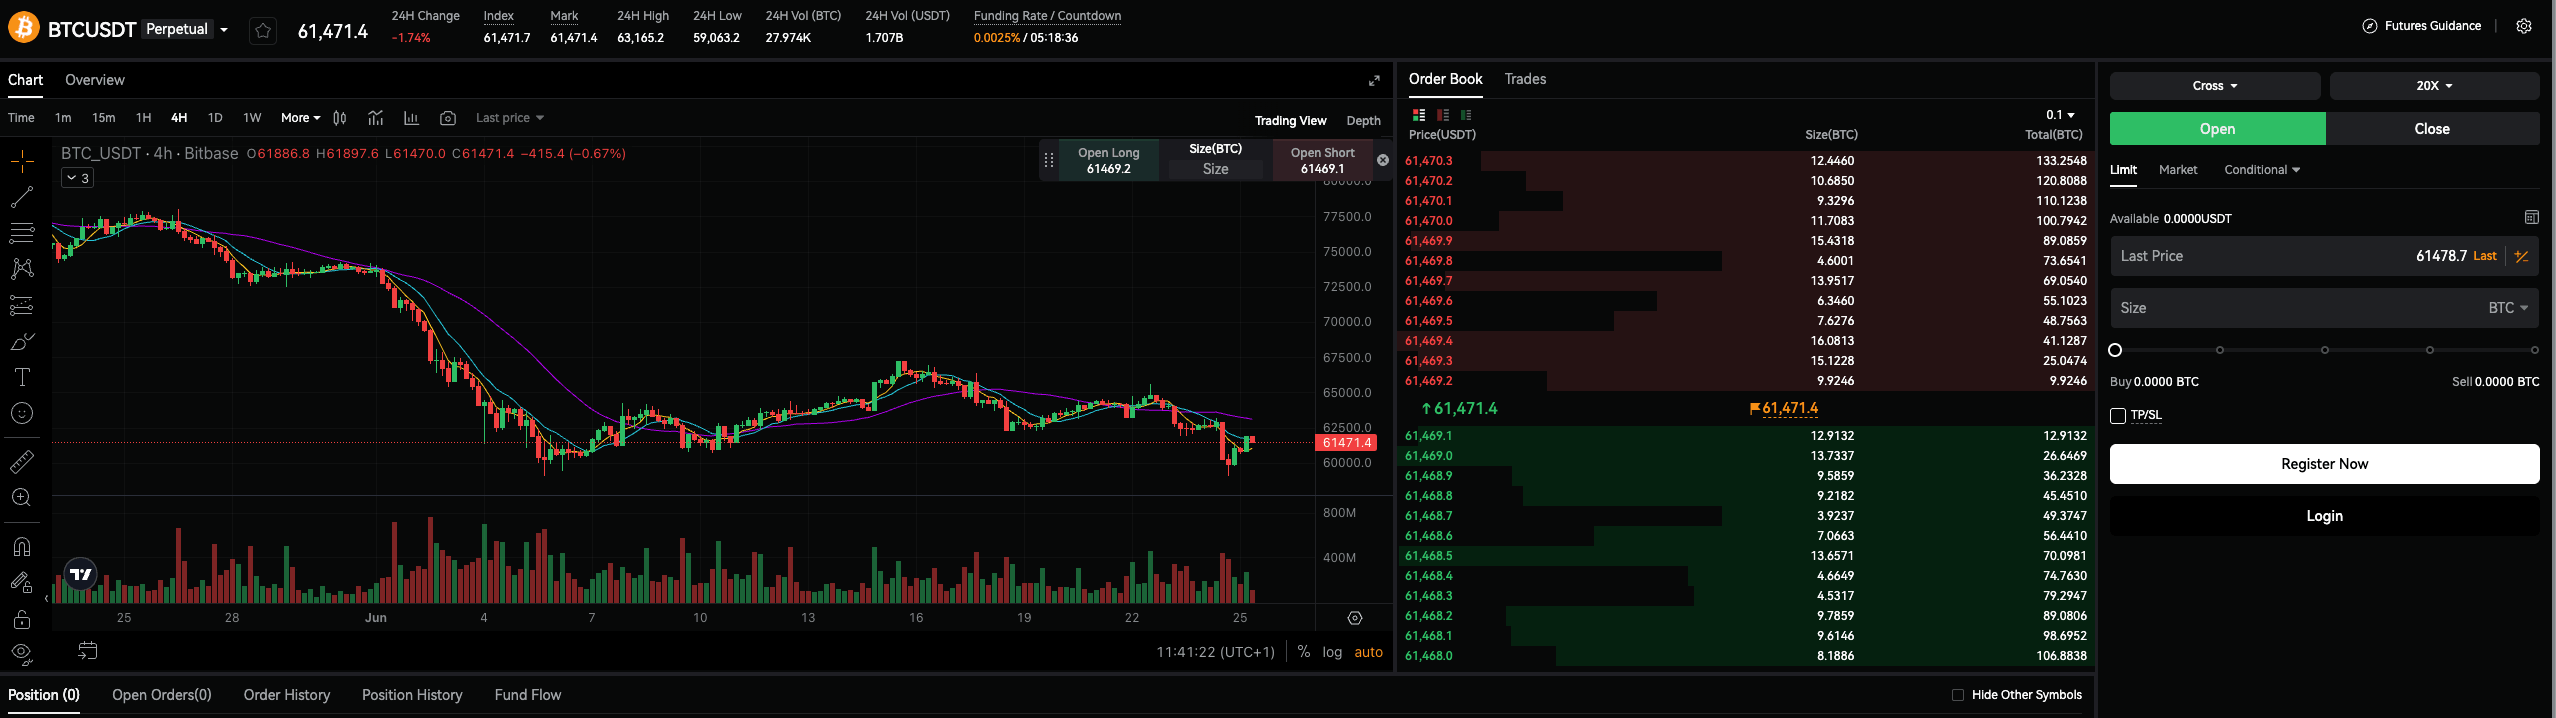Viewport: 2556px width, 718px height.
Task: Open Futures Guidance compass link
Action: click(2422, 26)
